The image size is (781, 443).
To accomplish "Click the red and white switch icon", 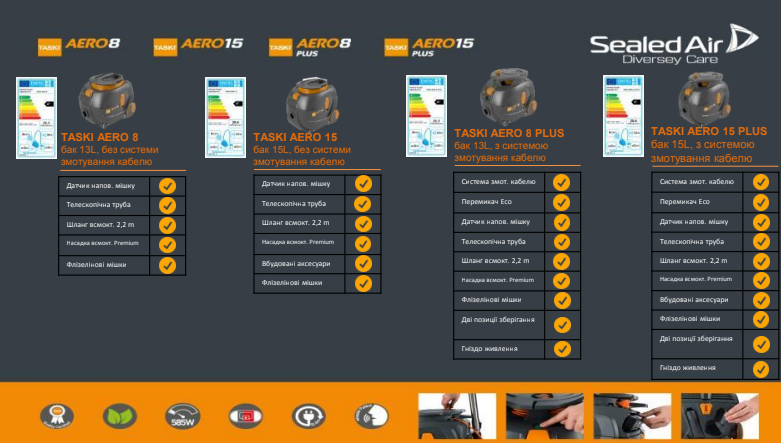I will pos(246,416).
